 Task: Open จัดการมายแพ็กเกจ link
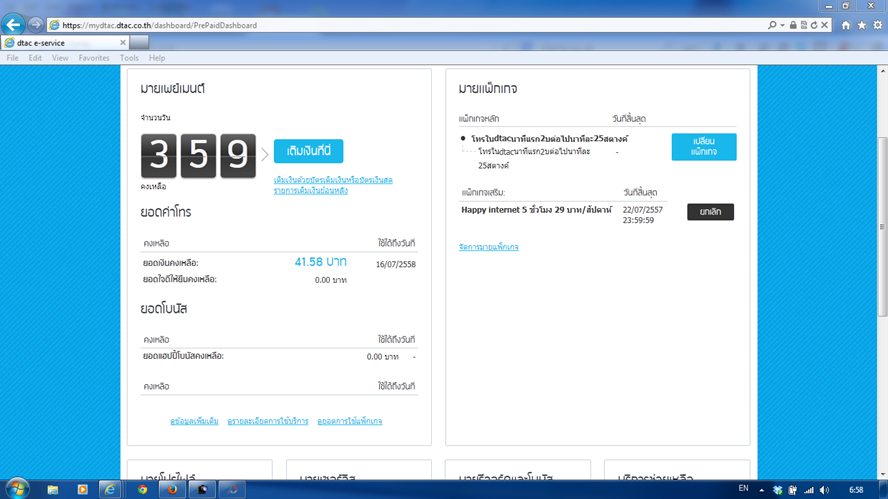coord(489,247)
